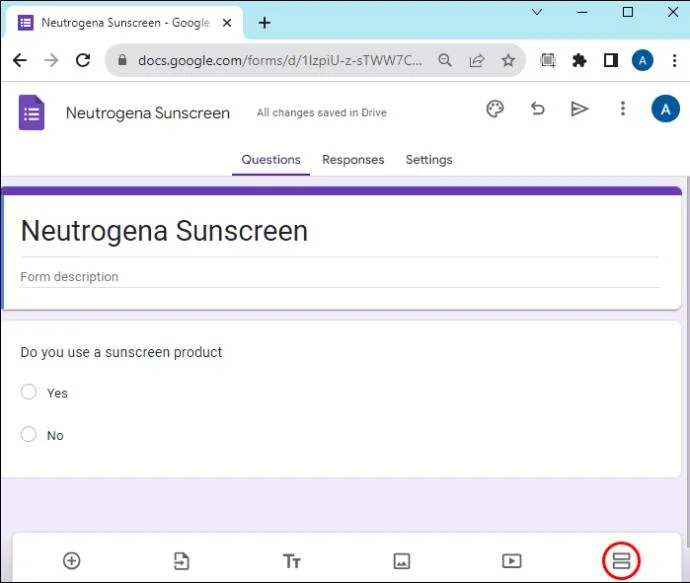Open the zoom magnifier in address bar
The width and height of the screenshot is (690, 583).
point(445,60)
